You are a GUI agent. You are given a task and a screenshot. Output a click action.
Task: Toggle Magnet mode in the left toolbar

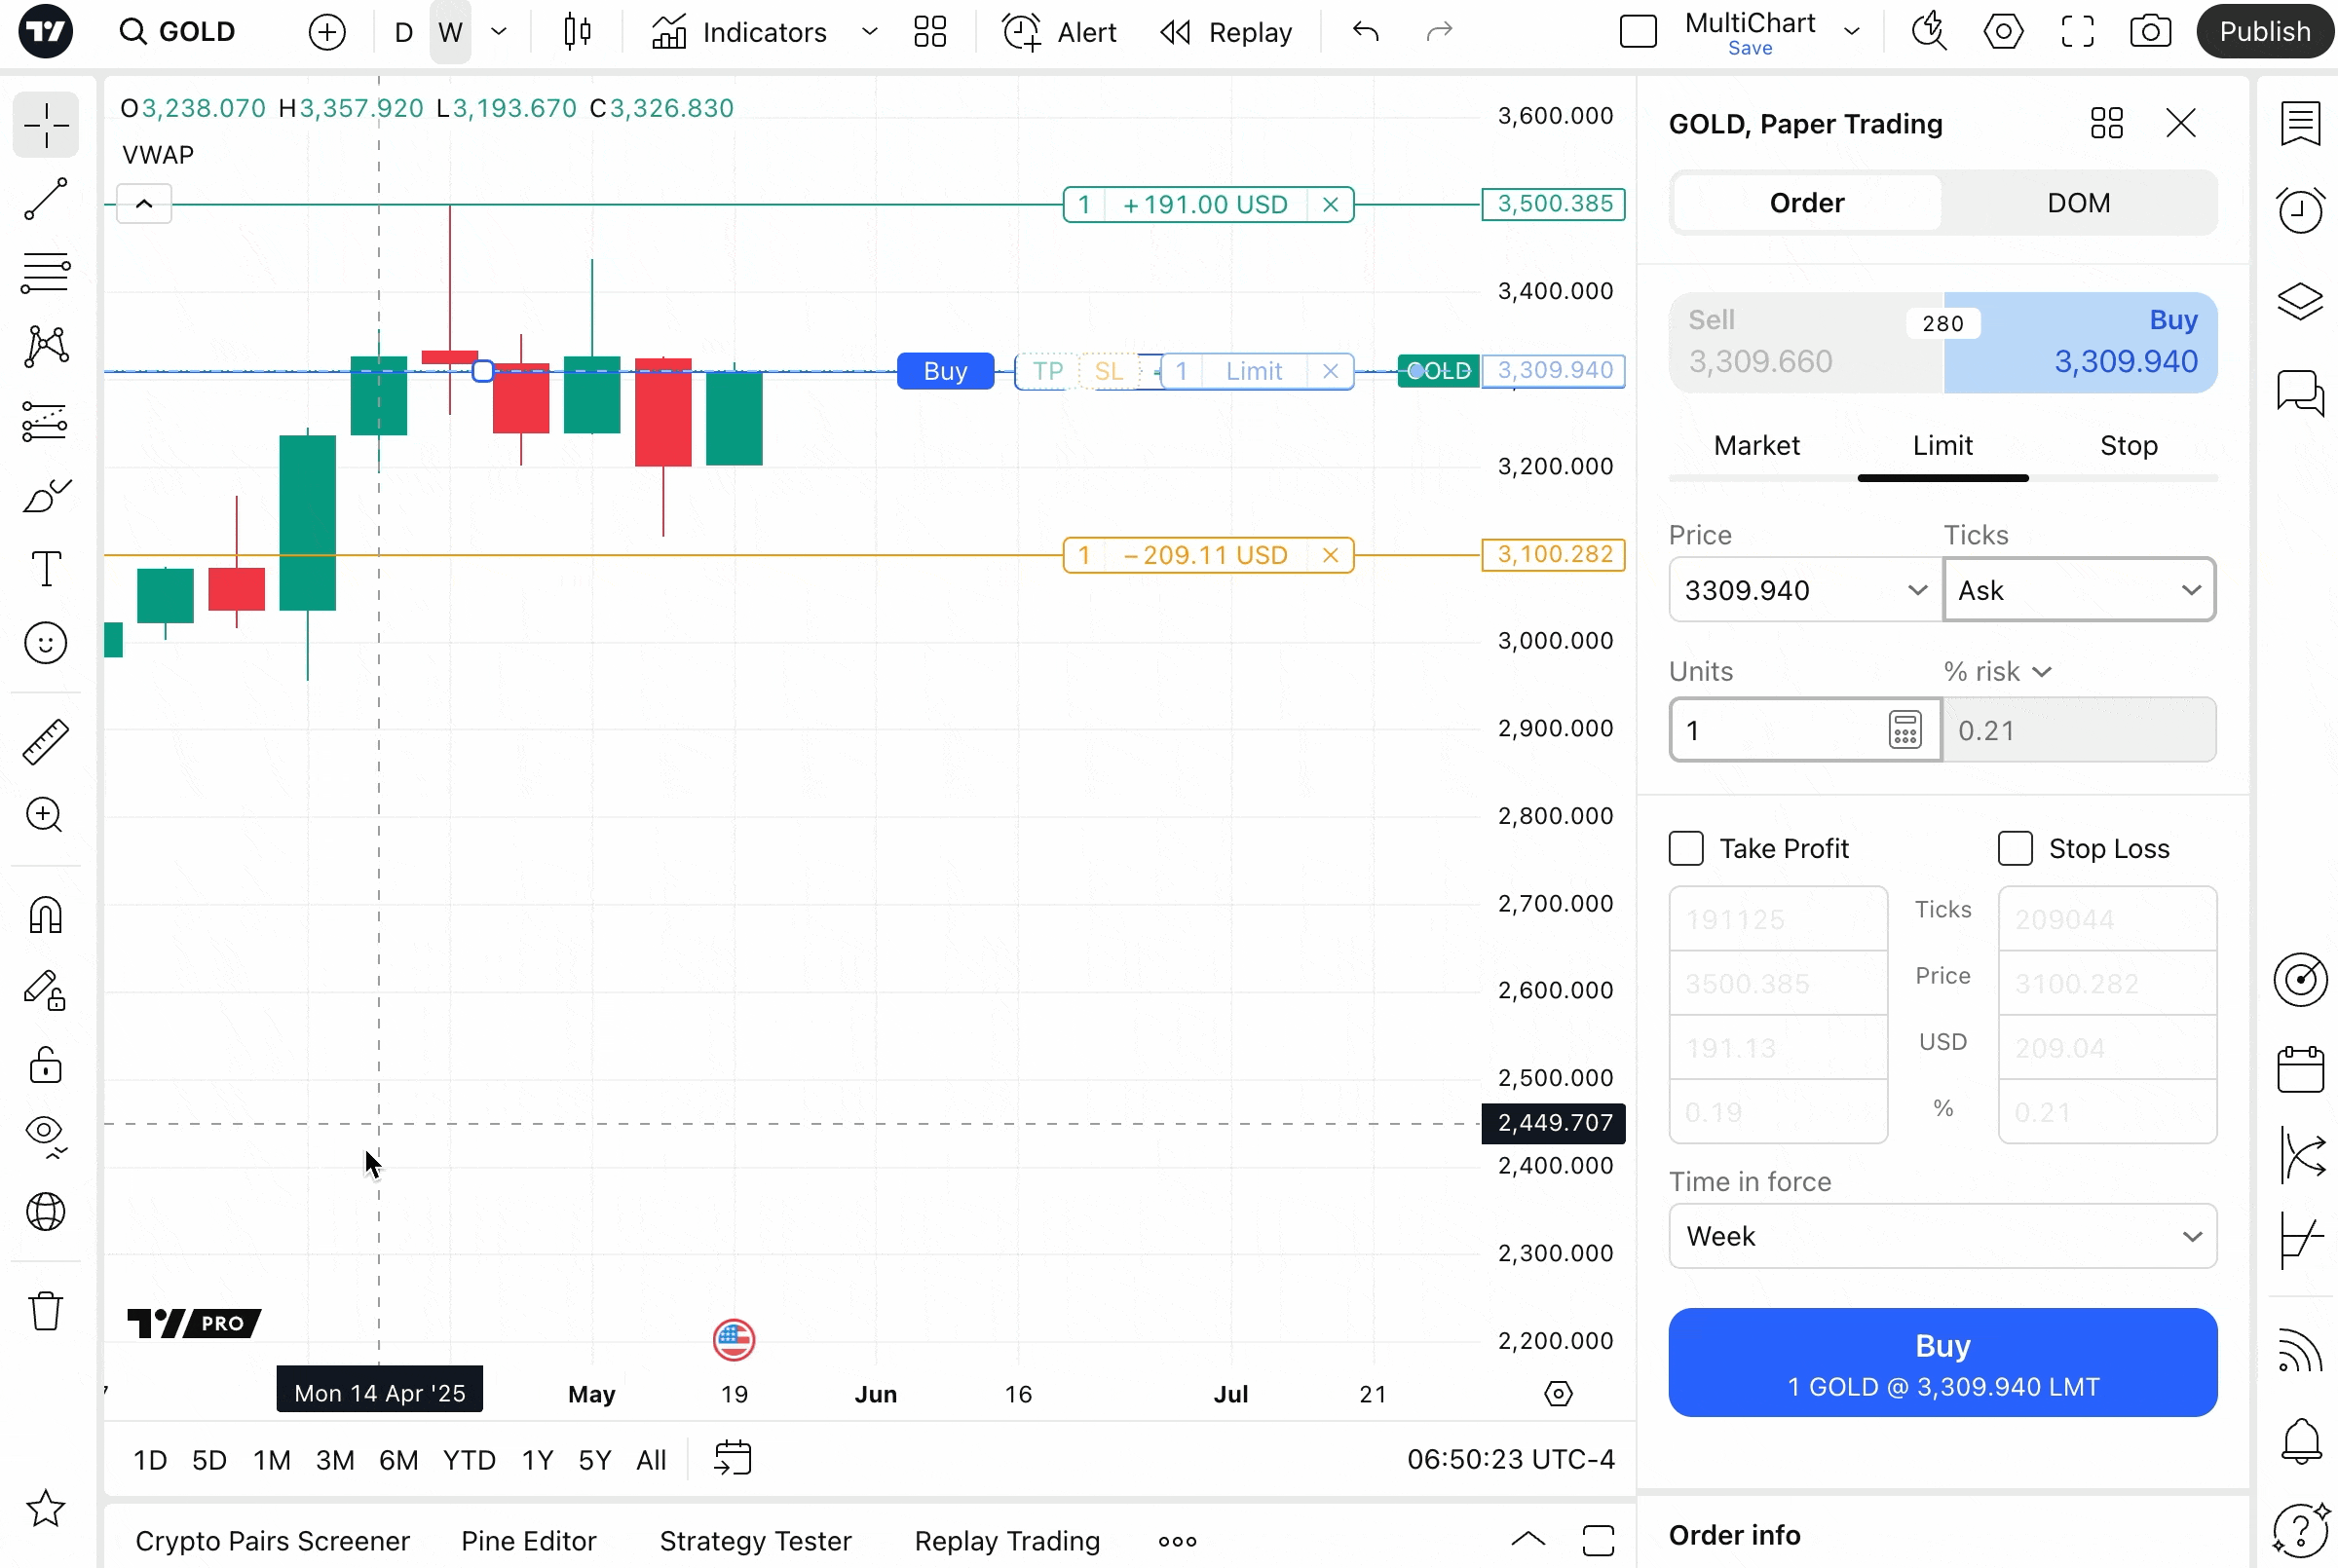46,915
